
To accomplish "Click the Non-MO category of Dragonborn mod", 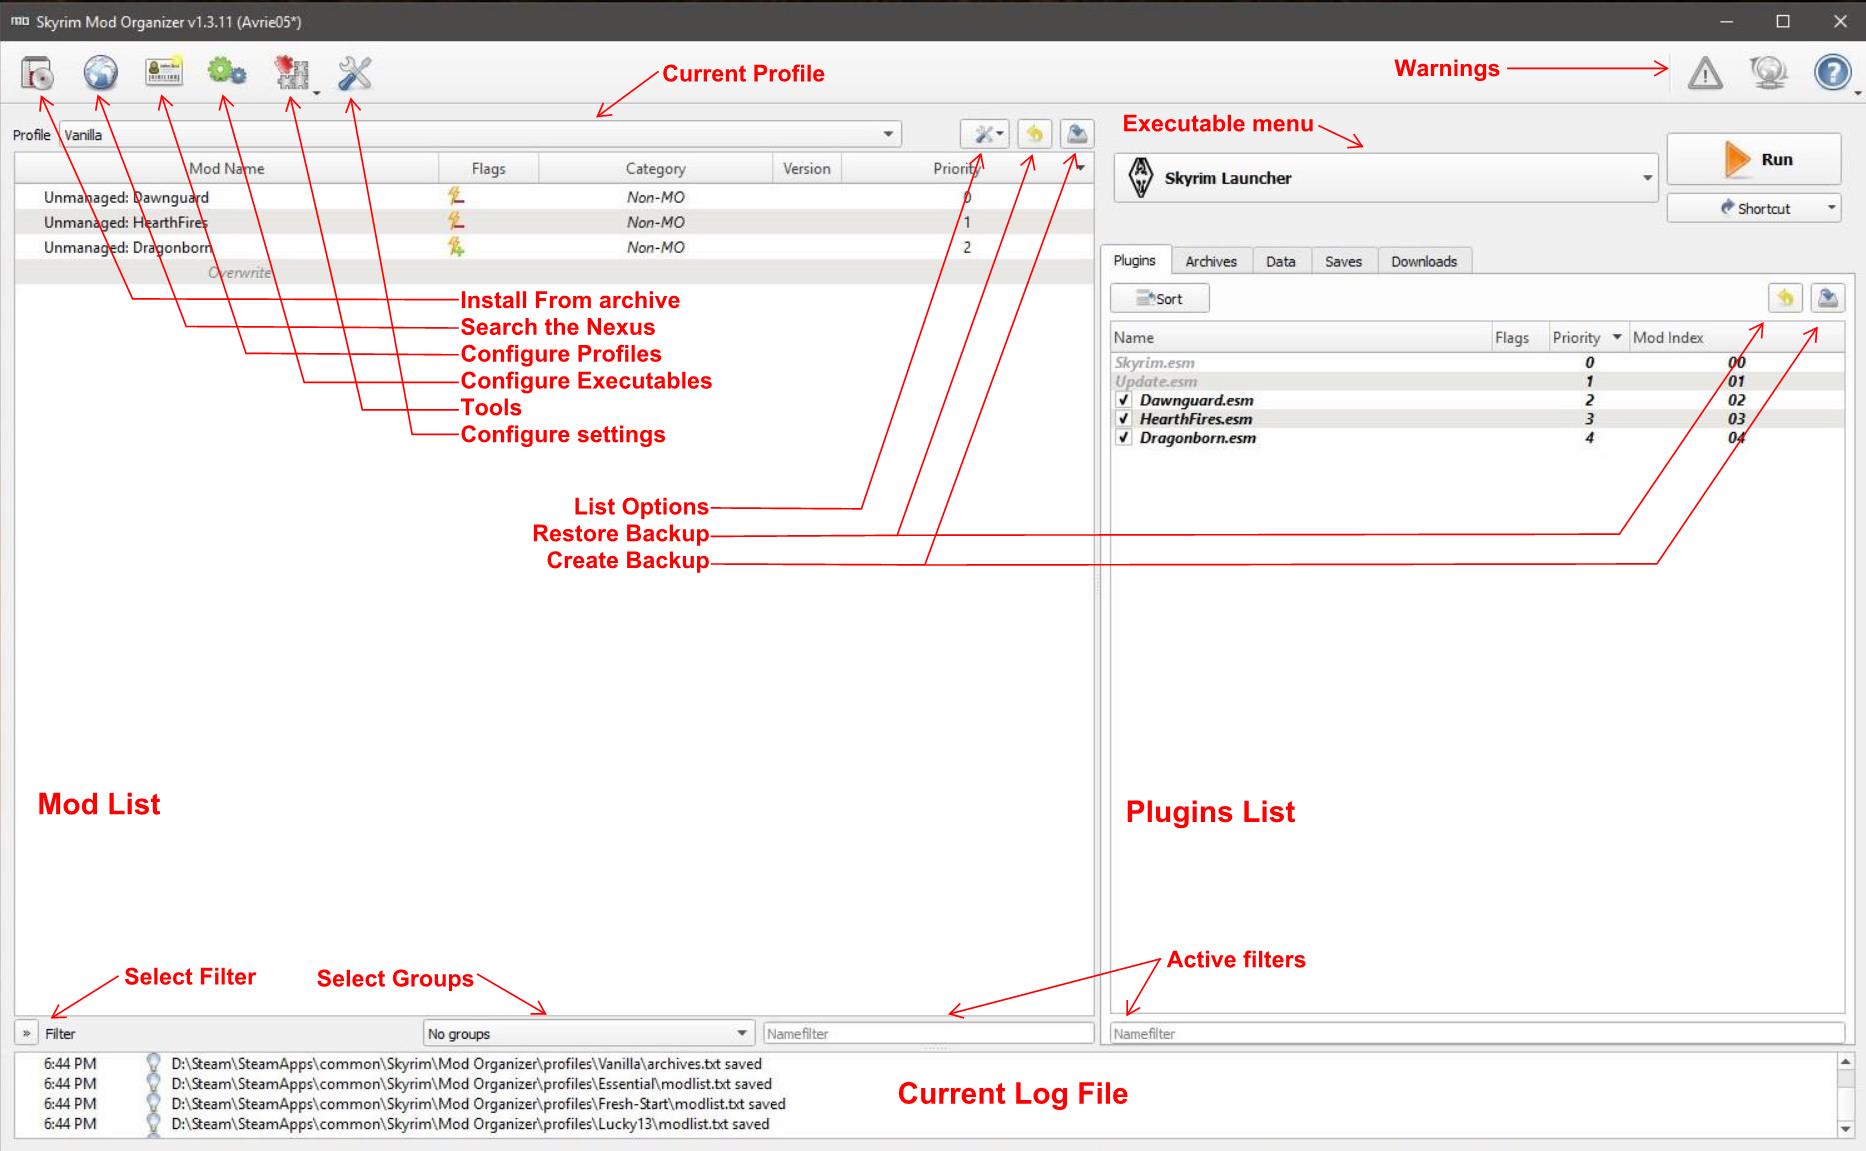I will 655,247.
